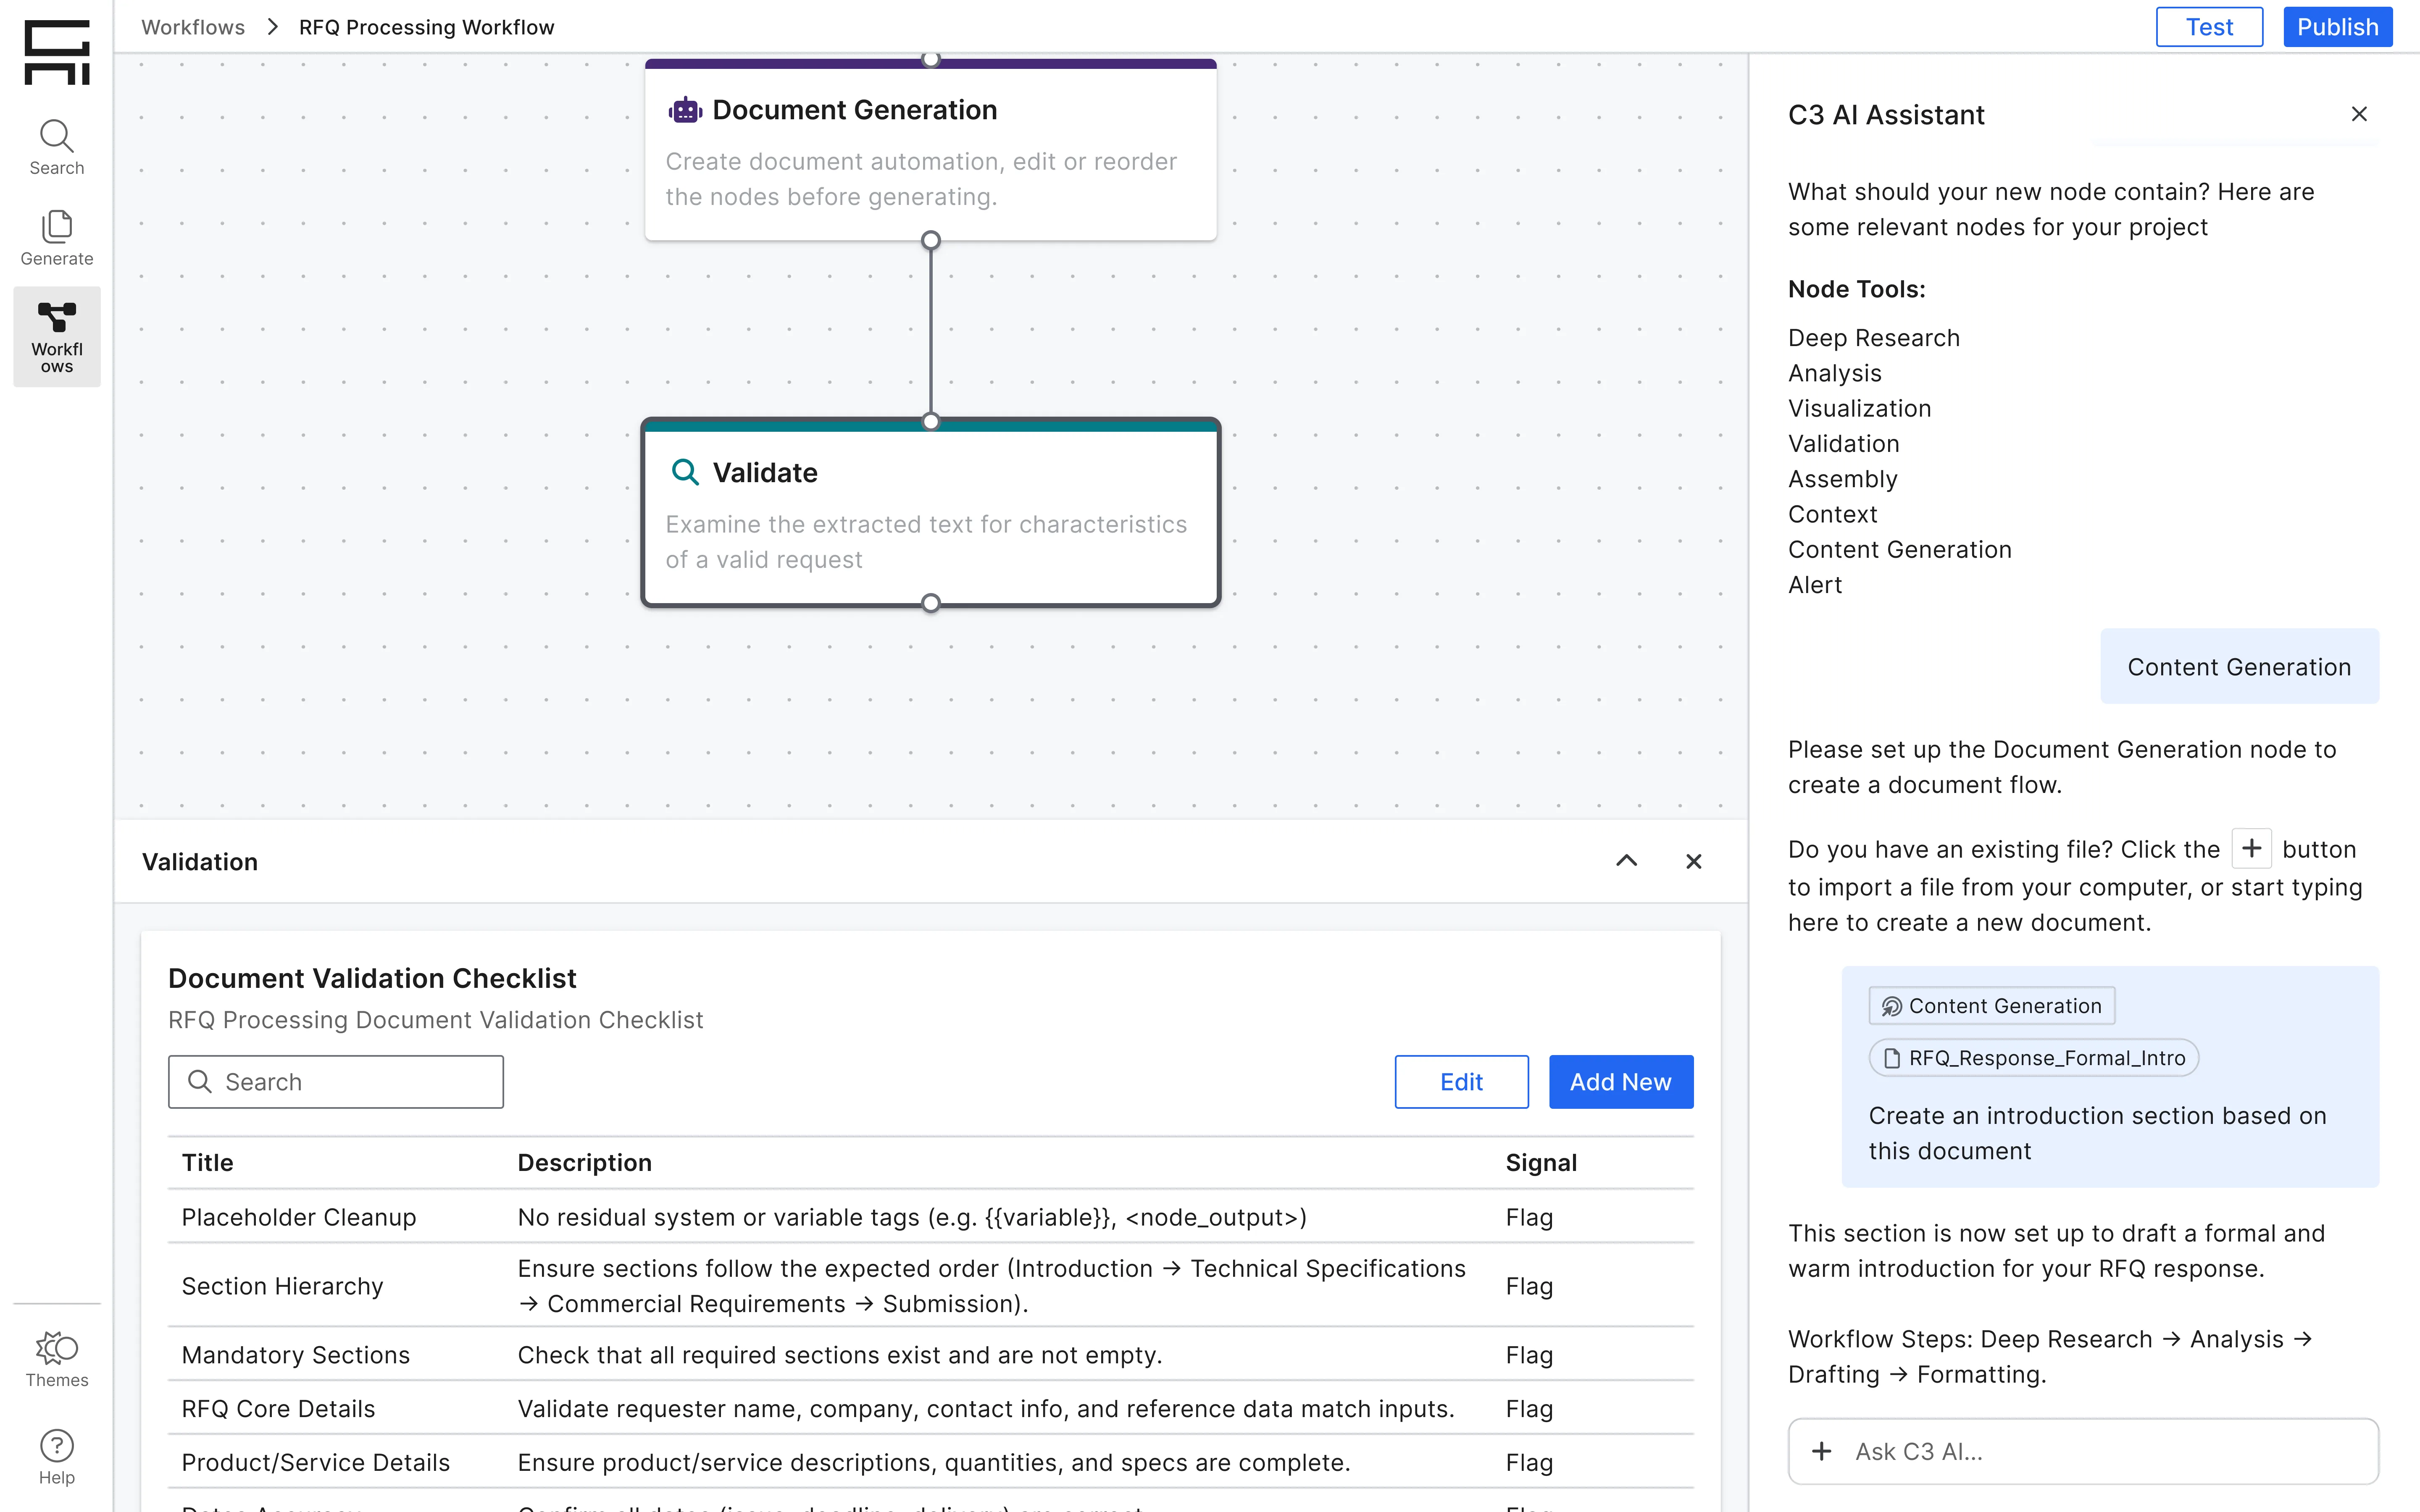
Task: Click the plus icon in Ask C3 AI box
Action: [1822, 1451]
